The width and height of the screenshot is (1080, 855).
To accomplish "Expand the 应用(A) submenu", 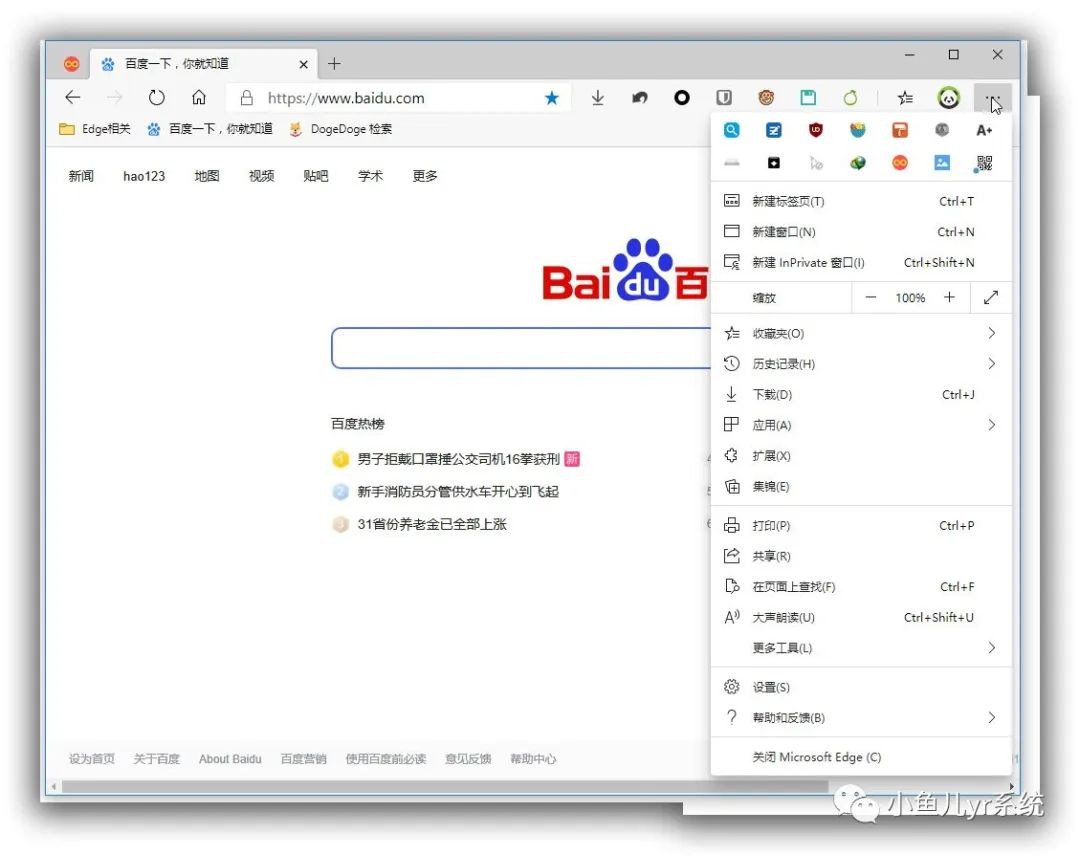I will pos(861,425).
